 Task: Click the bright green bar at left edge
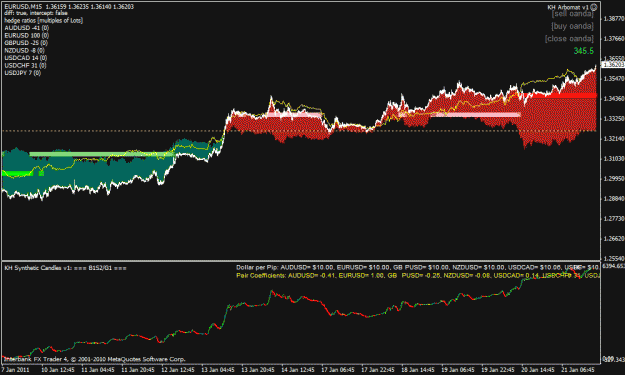pyautogui.click(x=18, y=173)
